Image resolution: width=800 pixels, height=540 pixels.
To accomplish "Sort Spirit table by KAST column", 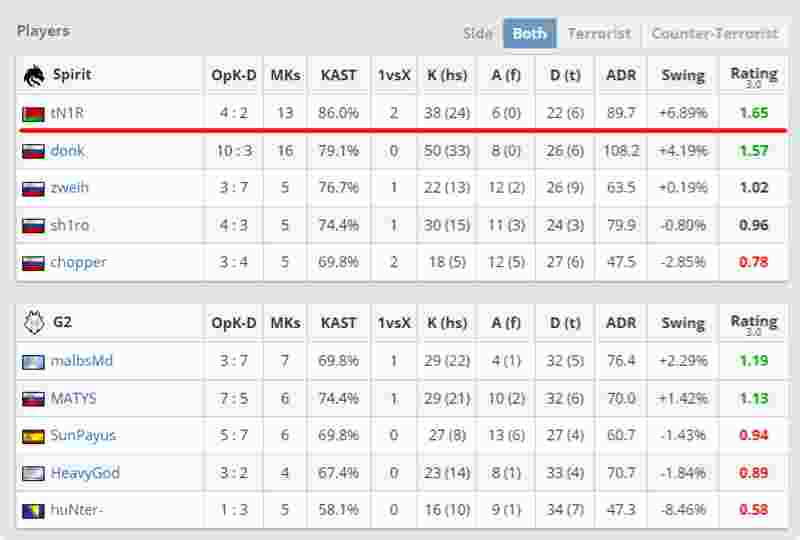I will tap(339, 75).
